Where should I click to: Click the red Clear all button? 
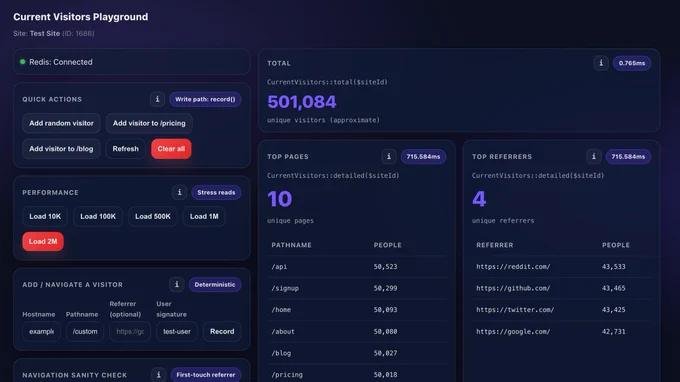pyautogui.click(x=171, y=149)
